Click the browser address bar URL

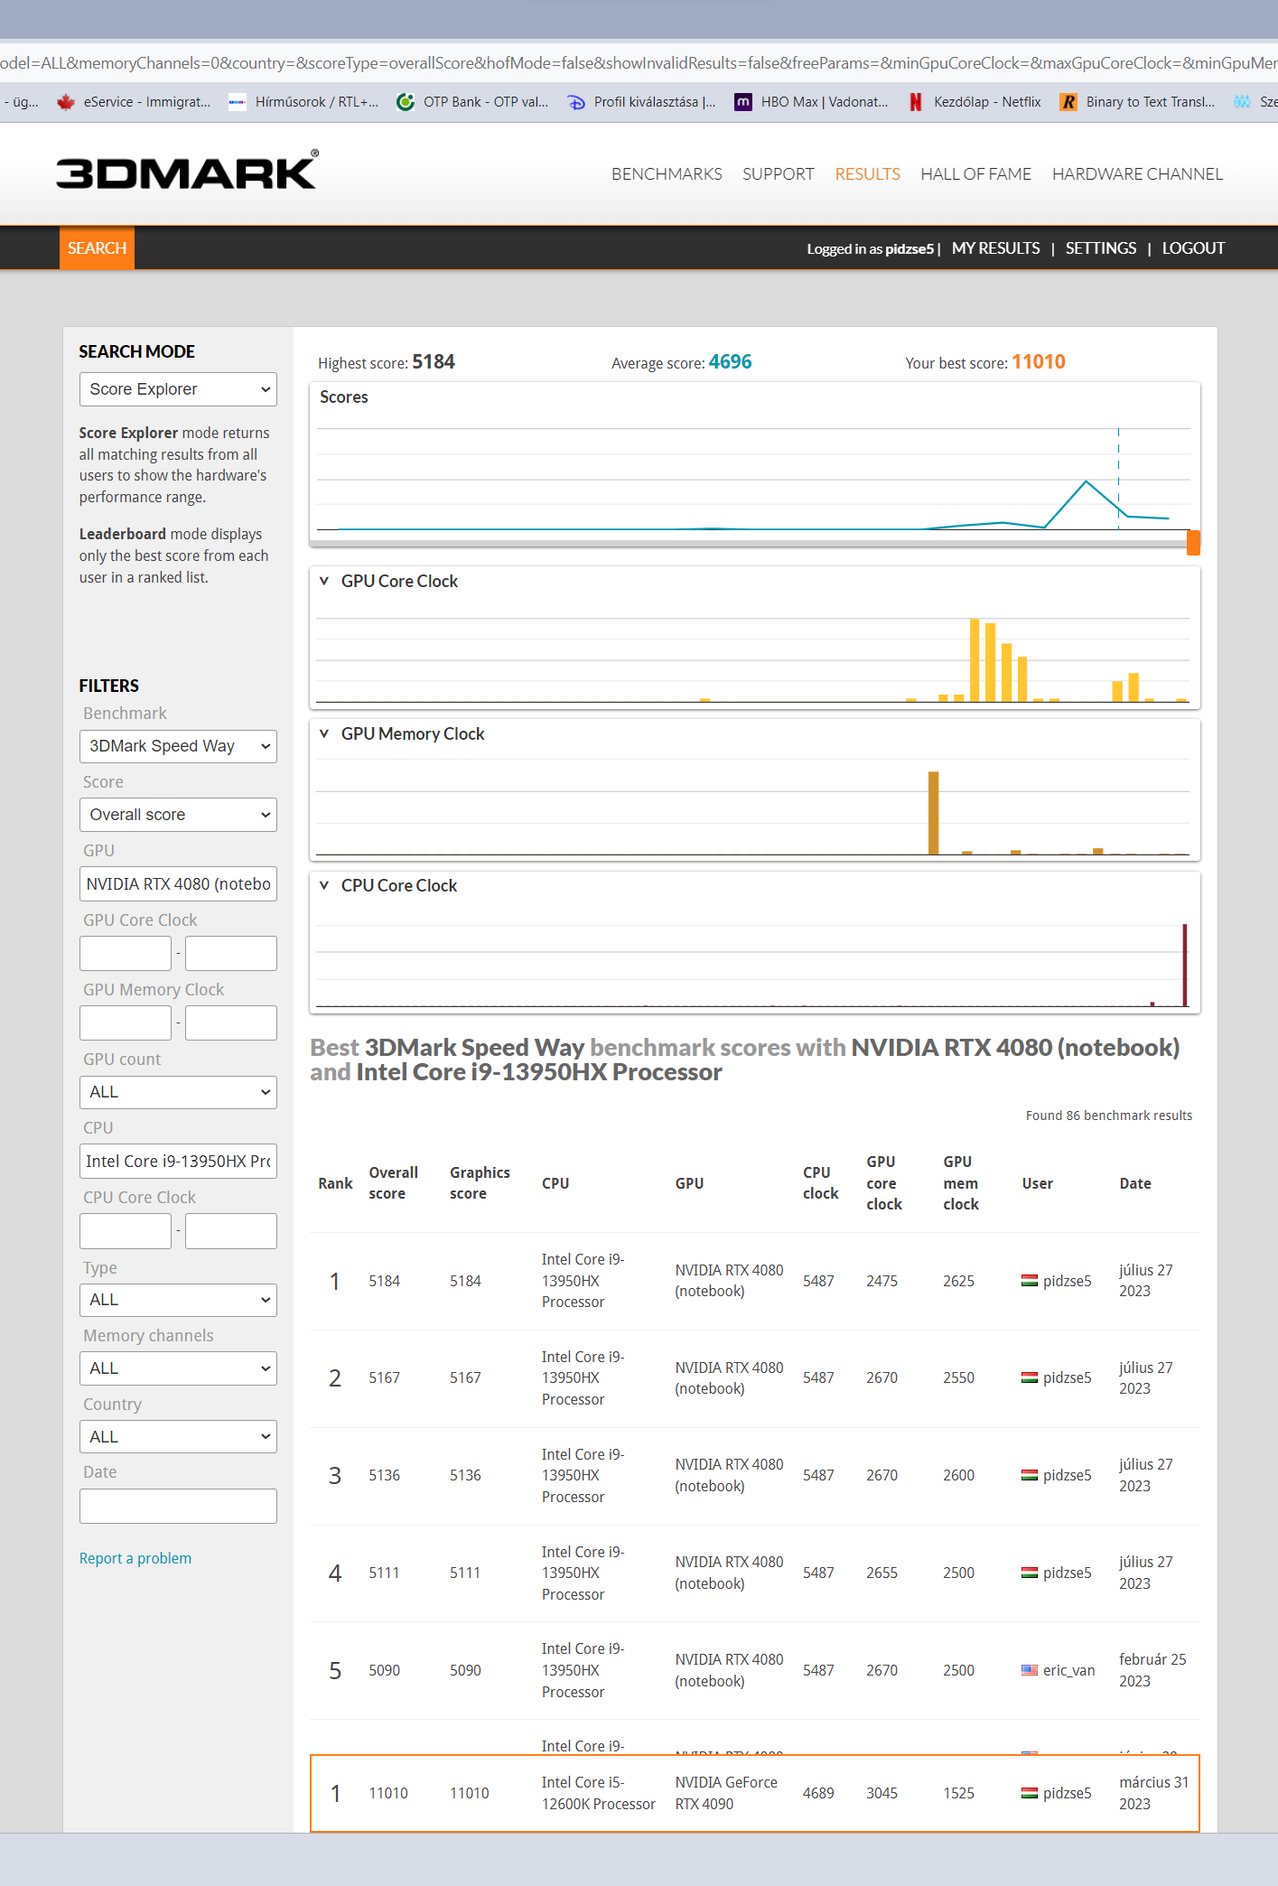[639, 63]
